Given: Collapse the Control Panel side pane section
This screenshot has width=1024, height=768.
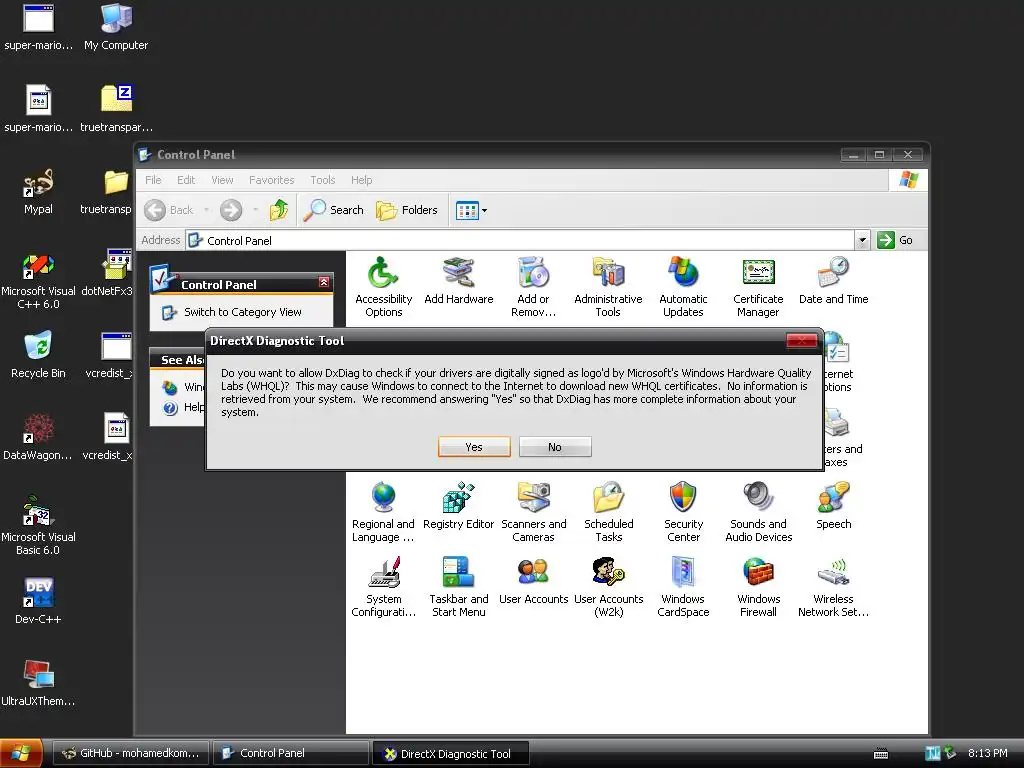Looking at the screenshot, I should (x=324, y=282).
